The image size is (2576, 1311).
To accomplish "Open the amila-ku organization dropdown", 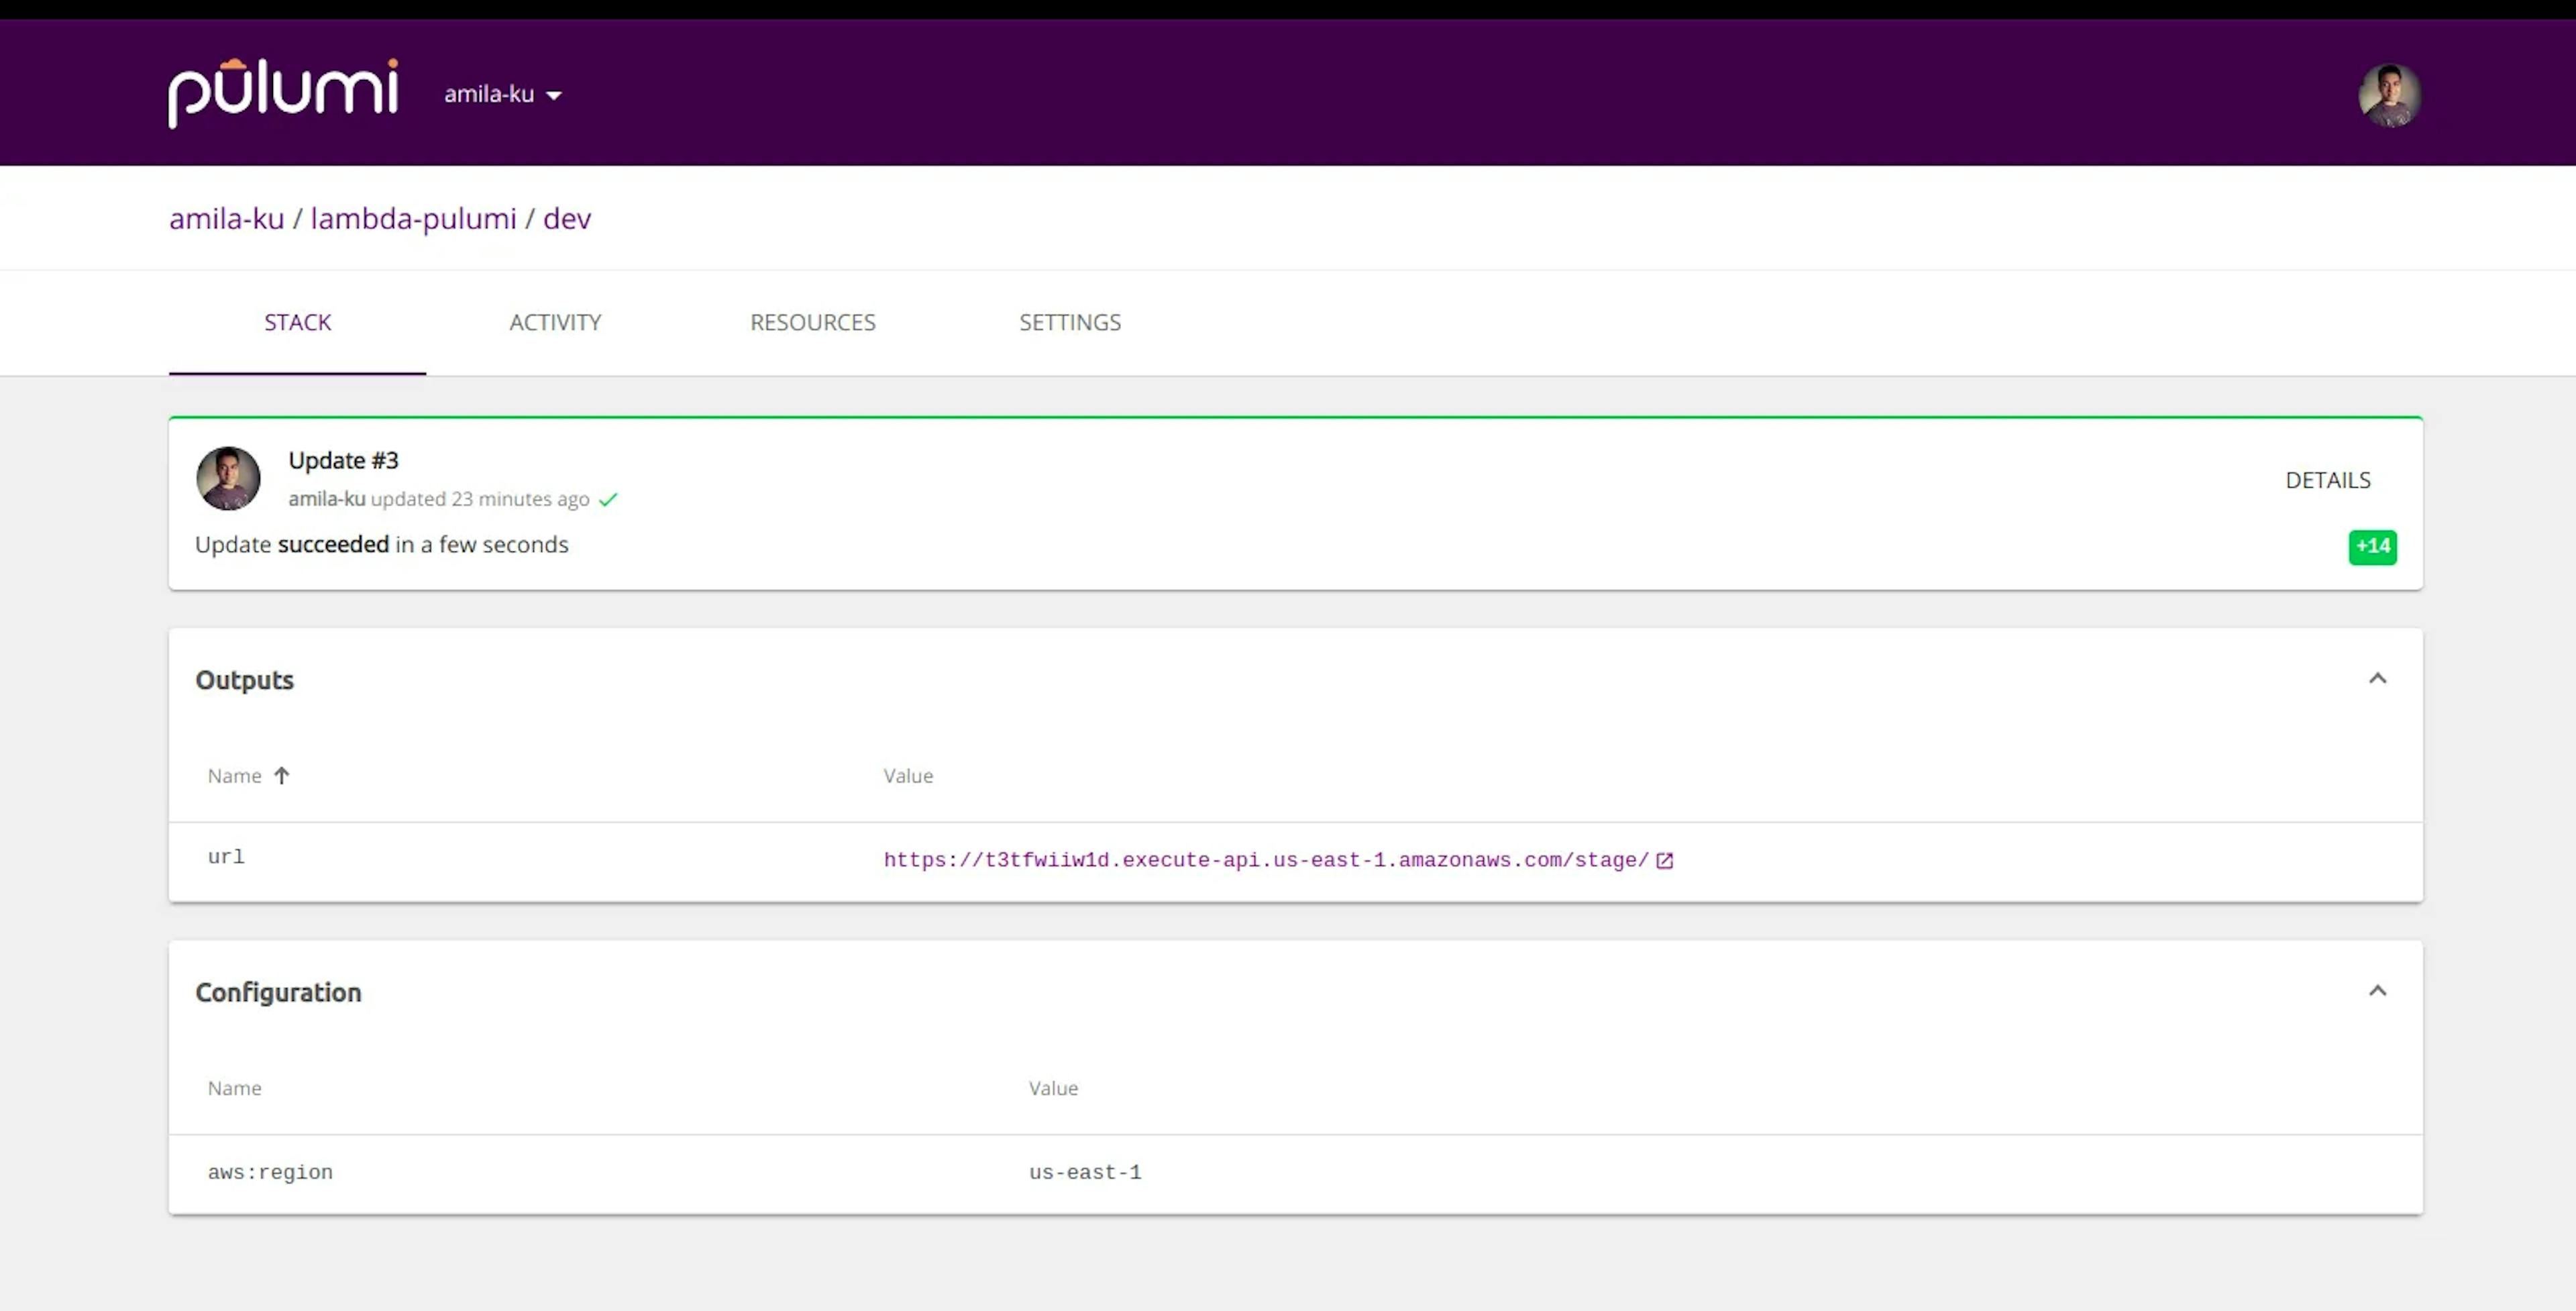I will (x=503, y=94).
